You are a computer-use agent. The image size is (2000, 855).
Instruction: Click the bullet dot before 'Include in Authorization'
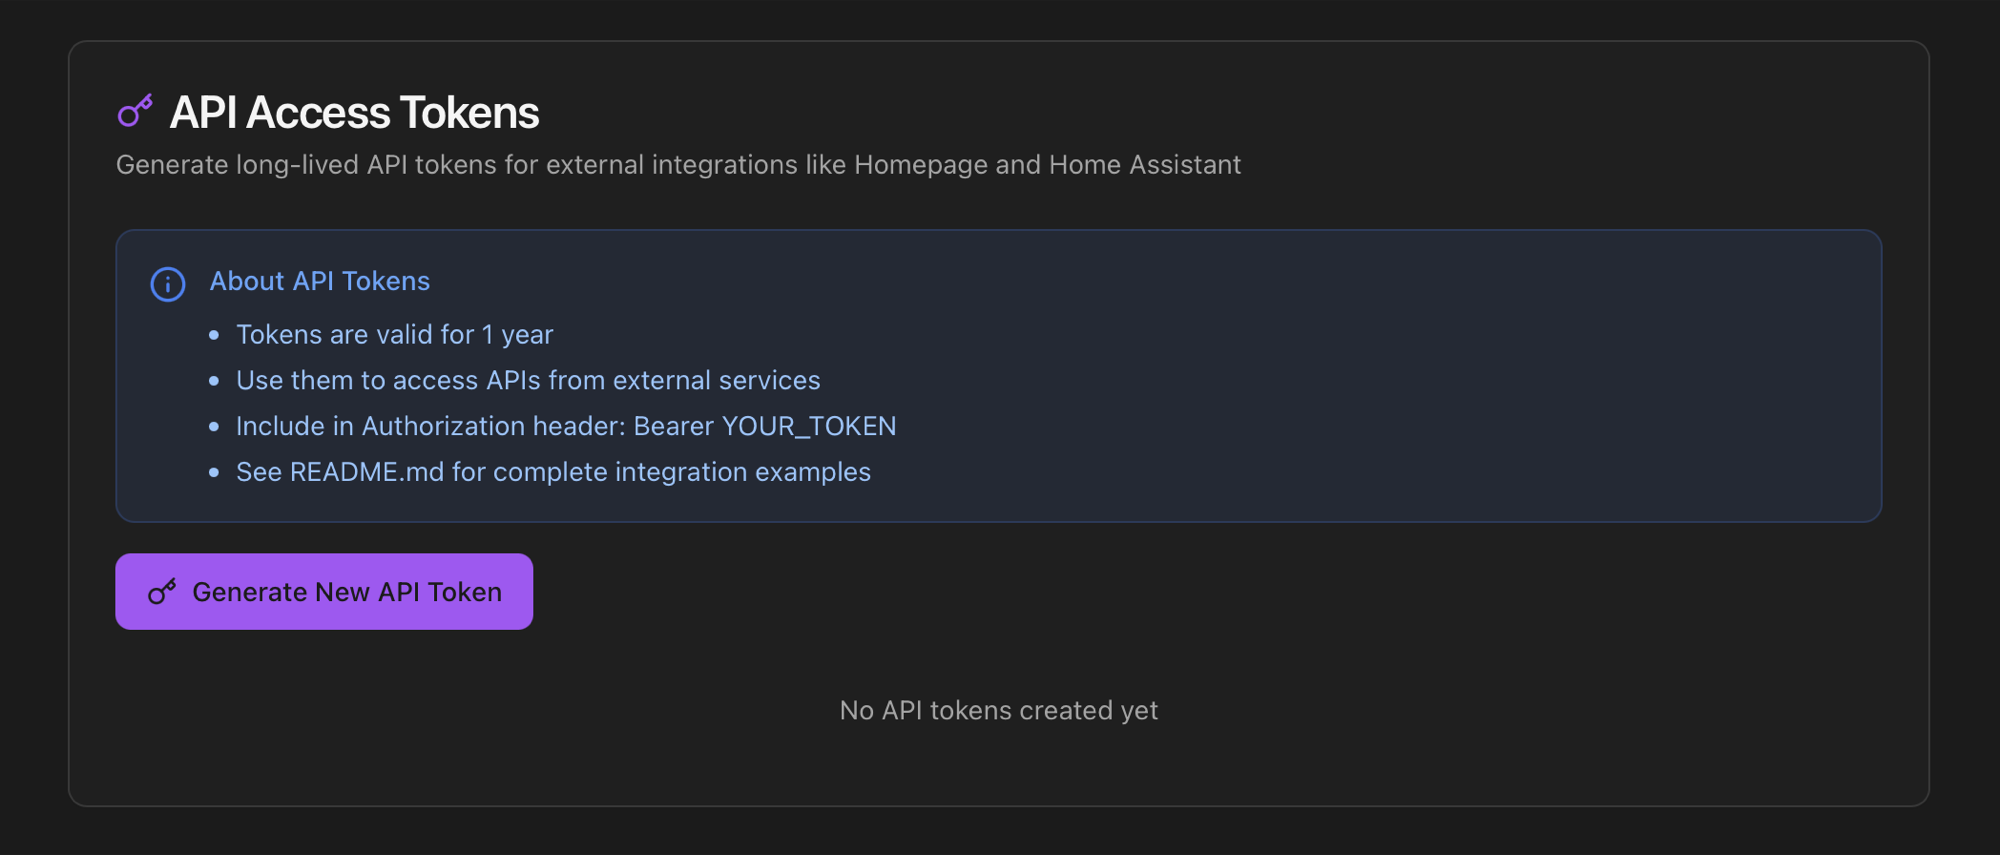(x=214, y=427)
